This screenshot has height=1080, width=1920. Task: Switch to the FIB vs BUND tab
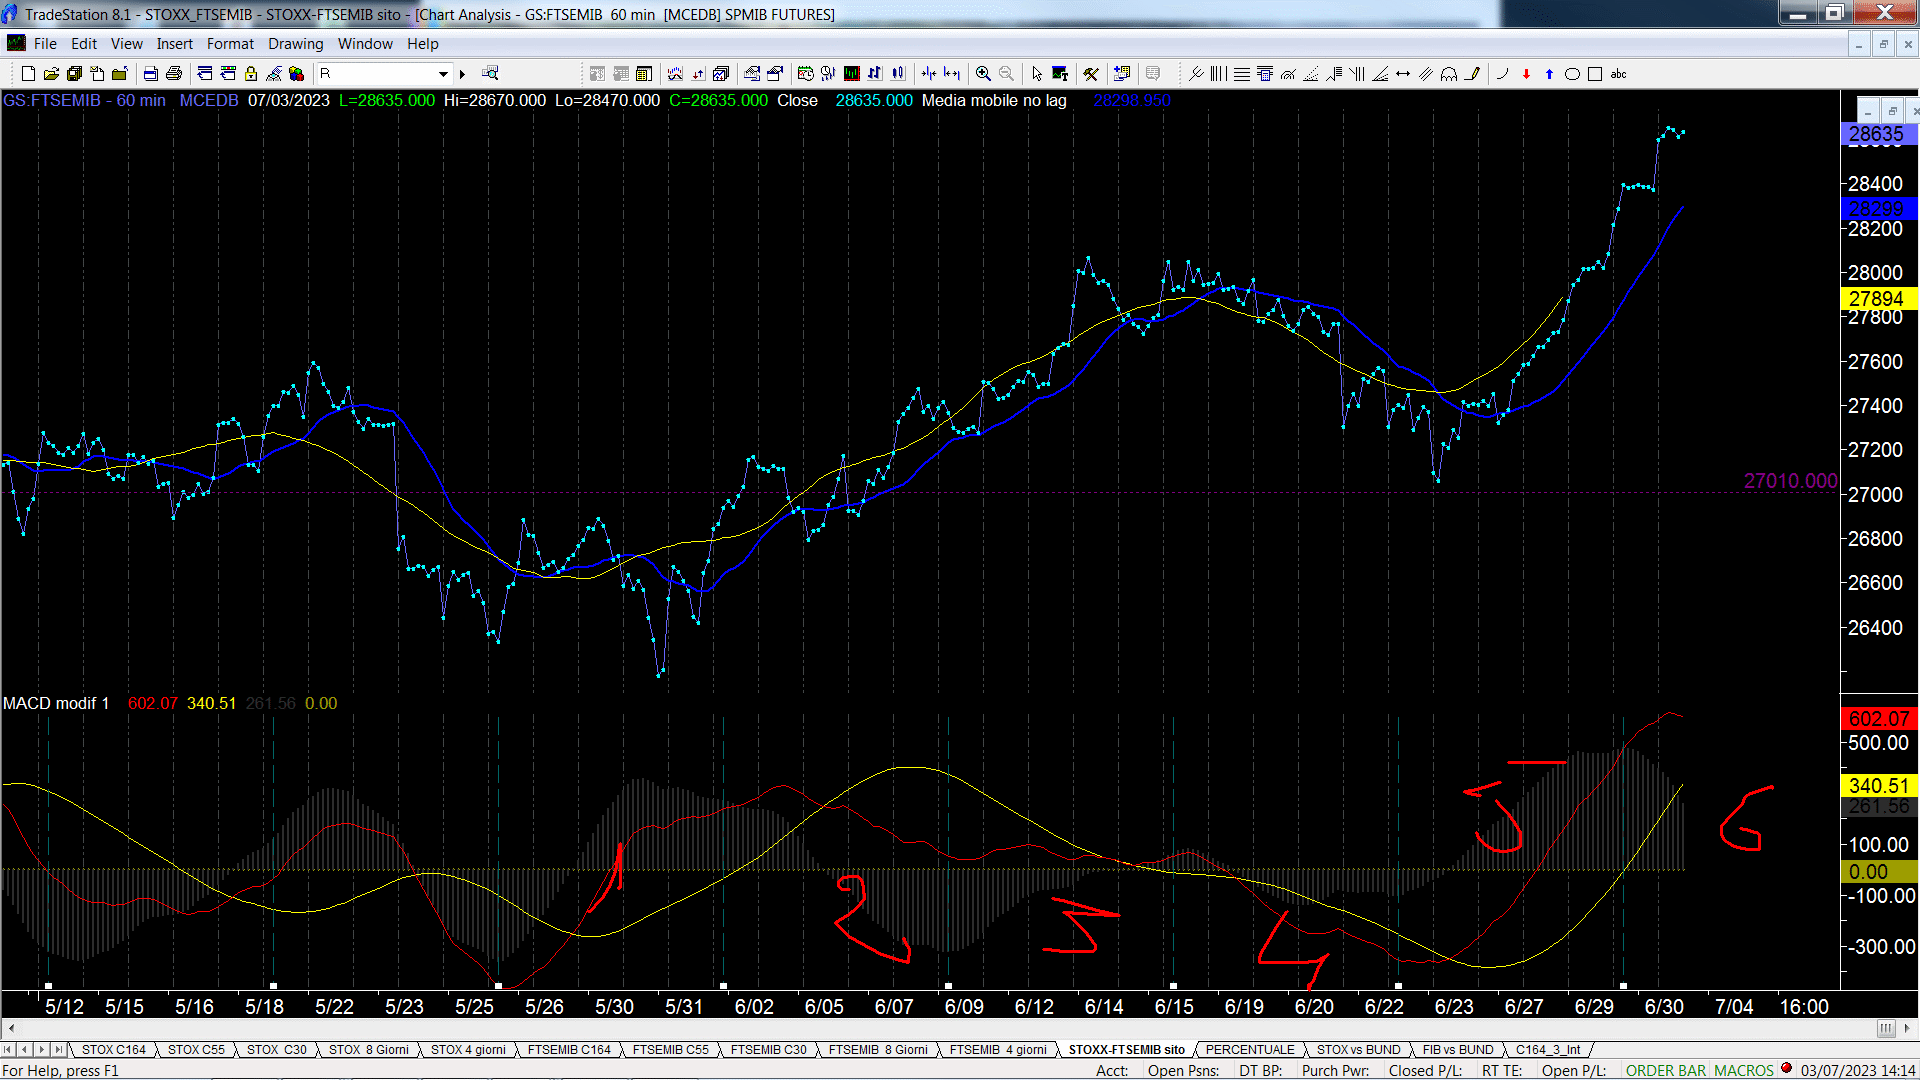pos(1458,1050)
